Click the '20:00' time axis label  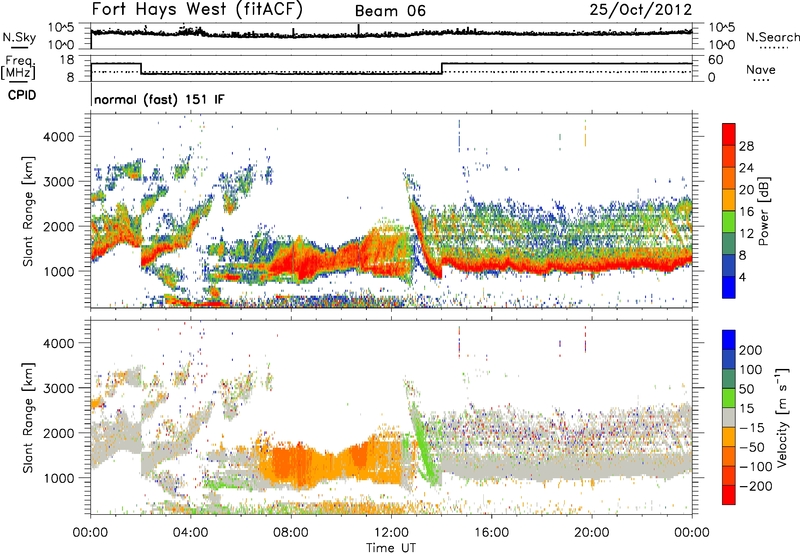(592, 533)
